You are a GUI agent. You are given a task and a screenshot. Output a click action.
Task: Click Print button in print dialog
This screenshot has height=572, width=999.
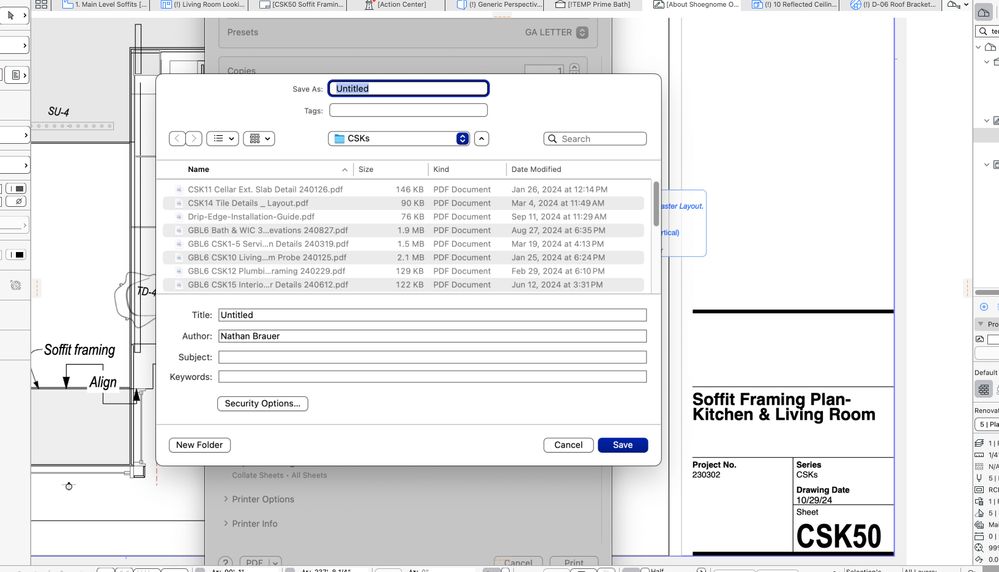pos(573,563)
